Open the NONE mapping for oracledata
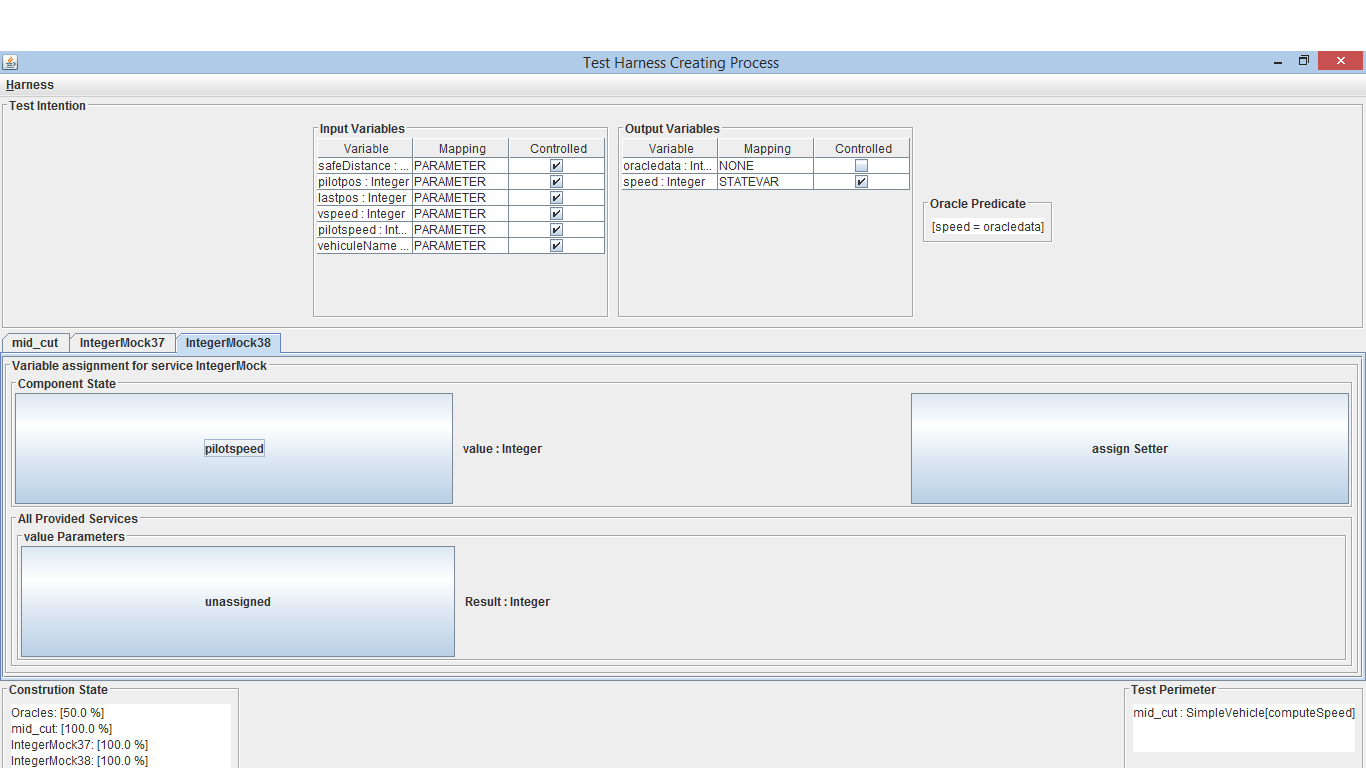The image size is (1366, 768). 765,166
